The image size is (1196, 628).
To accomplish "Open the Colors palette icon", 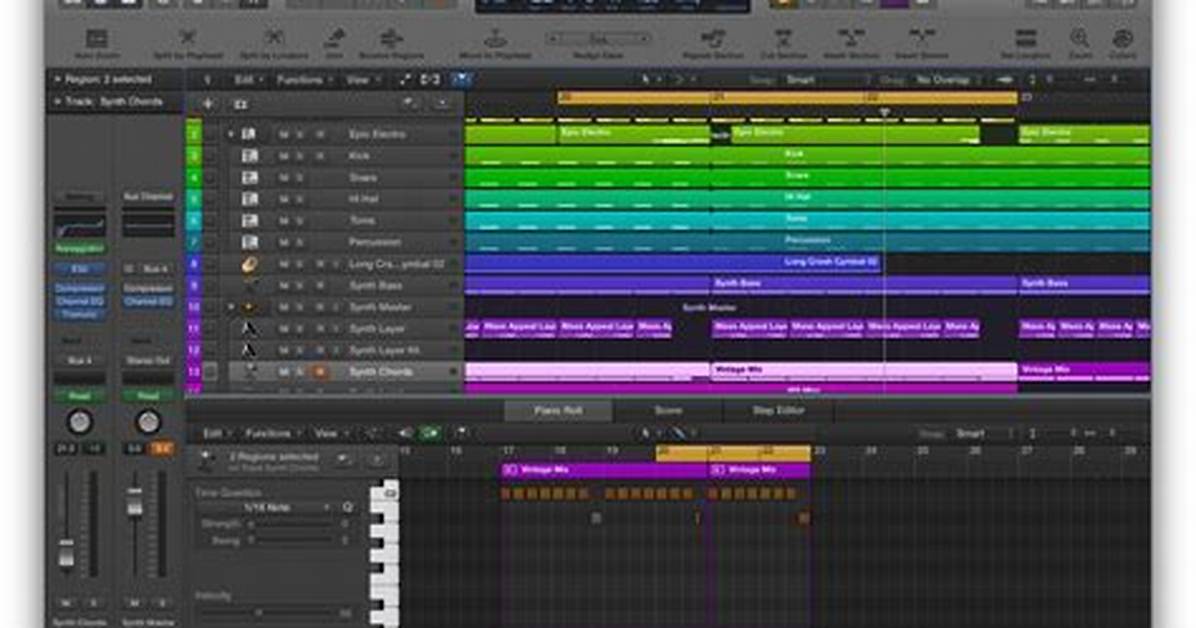I will (x=1122, y=37).
